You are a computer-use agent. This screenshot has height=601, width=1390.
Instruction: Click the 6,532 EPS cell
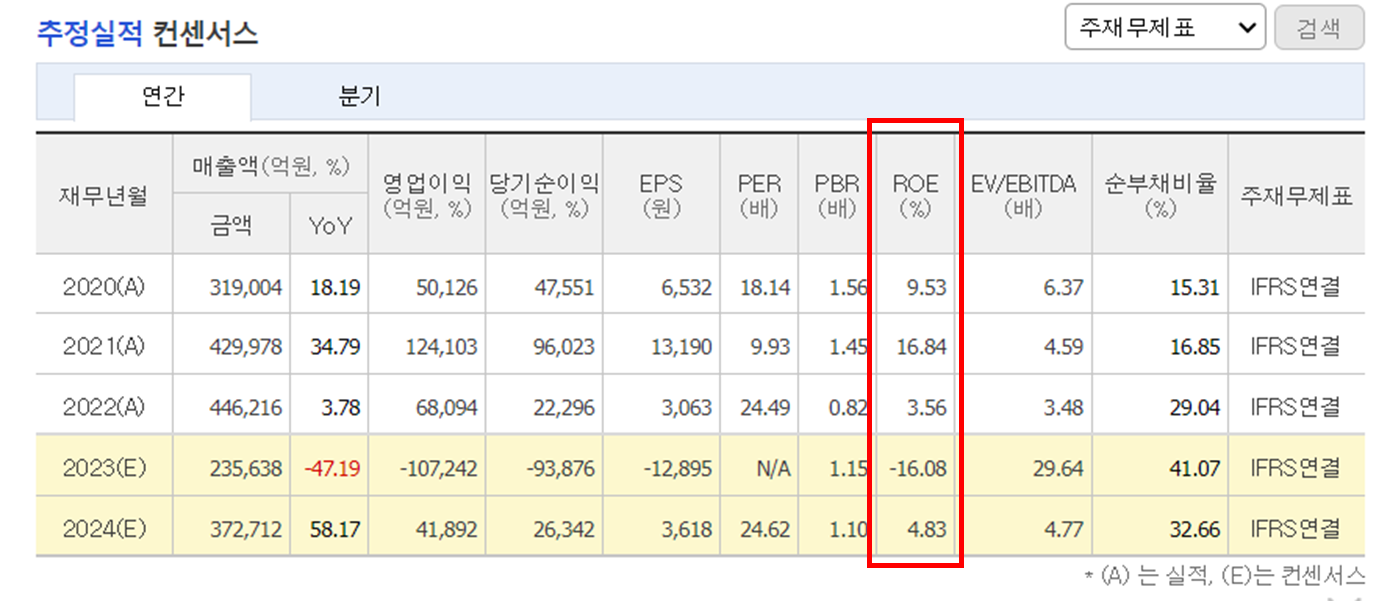[x=685, y=287]
